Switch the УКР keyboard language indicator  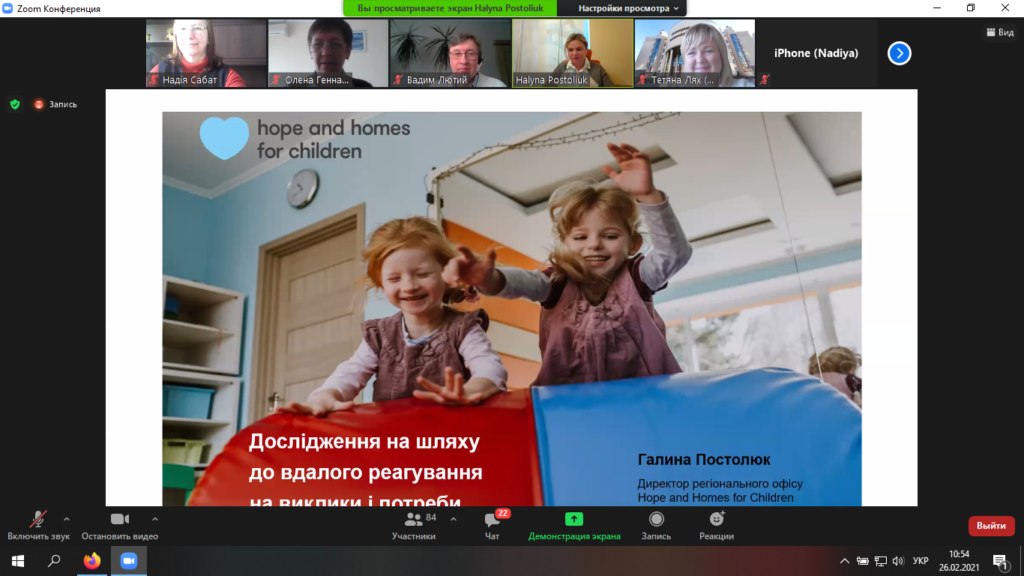[921, 561]
